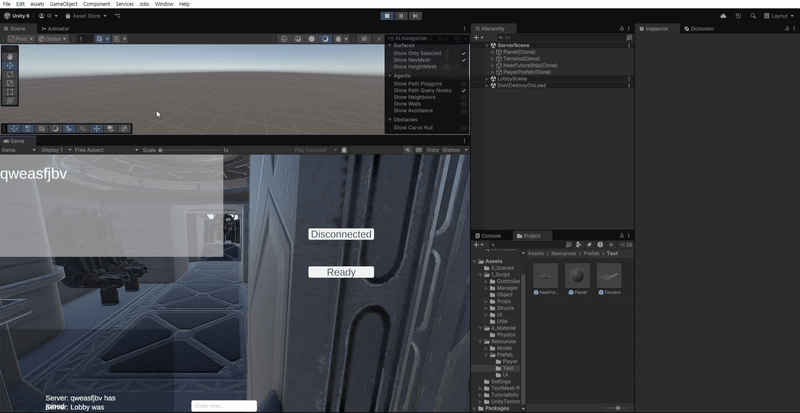The image size is (800, 413).
Task: Click the magnifier icon in bottom Scene overlay
Action: (82, 129)
